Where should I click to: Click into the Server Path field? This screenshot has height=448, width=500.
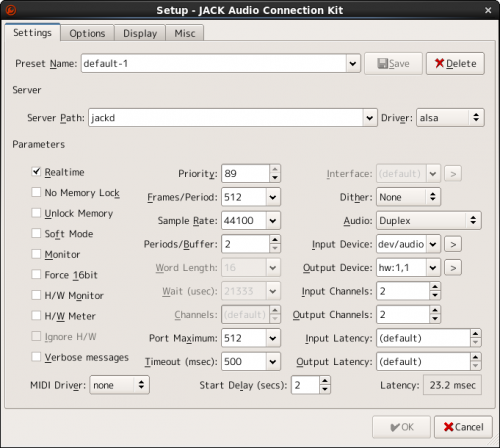point(226,118)
